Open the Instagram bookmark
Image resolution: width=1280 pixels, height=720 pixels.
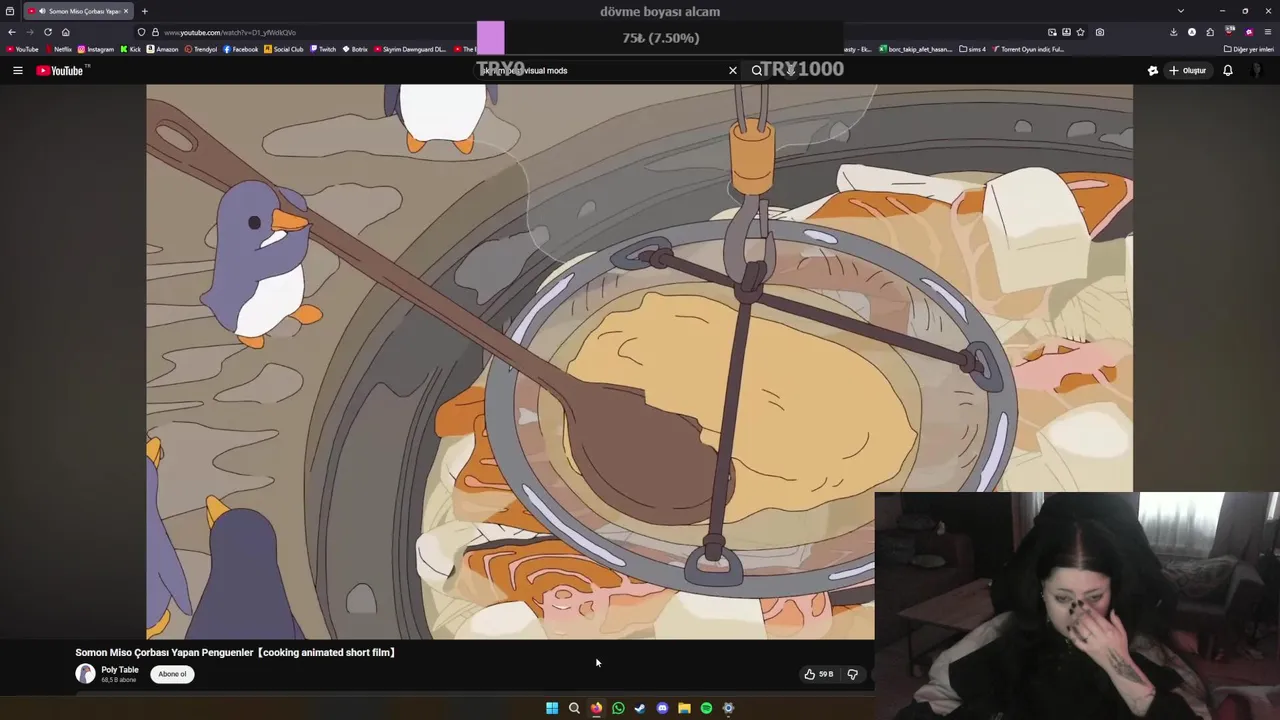96,49
